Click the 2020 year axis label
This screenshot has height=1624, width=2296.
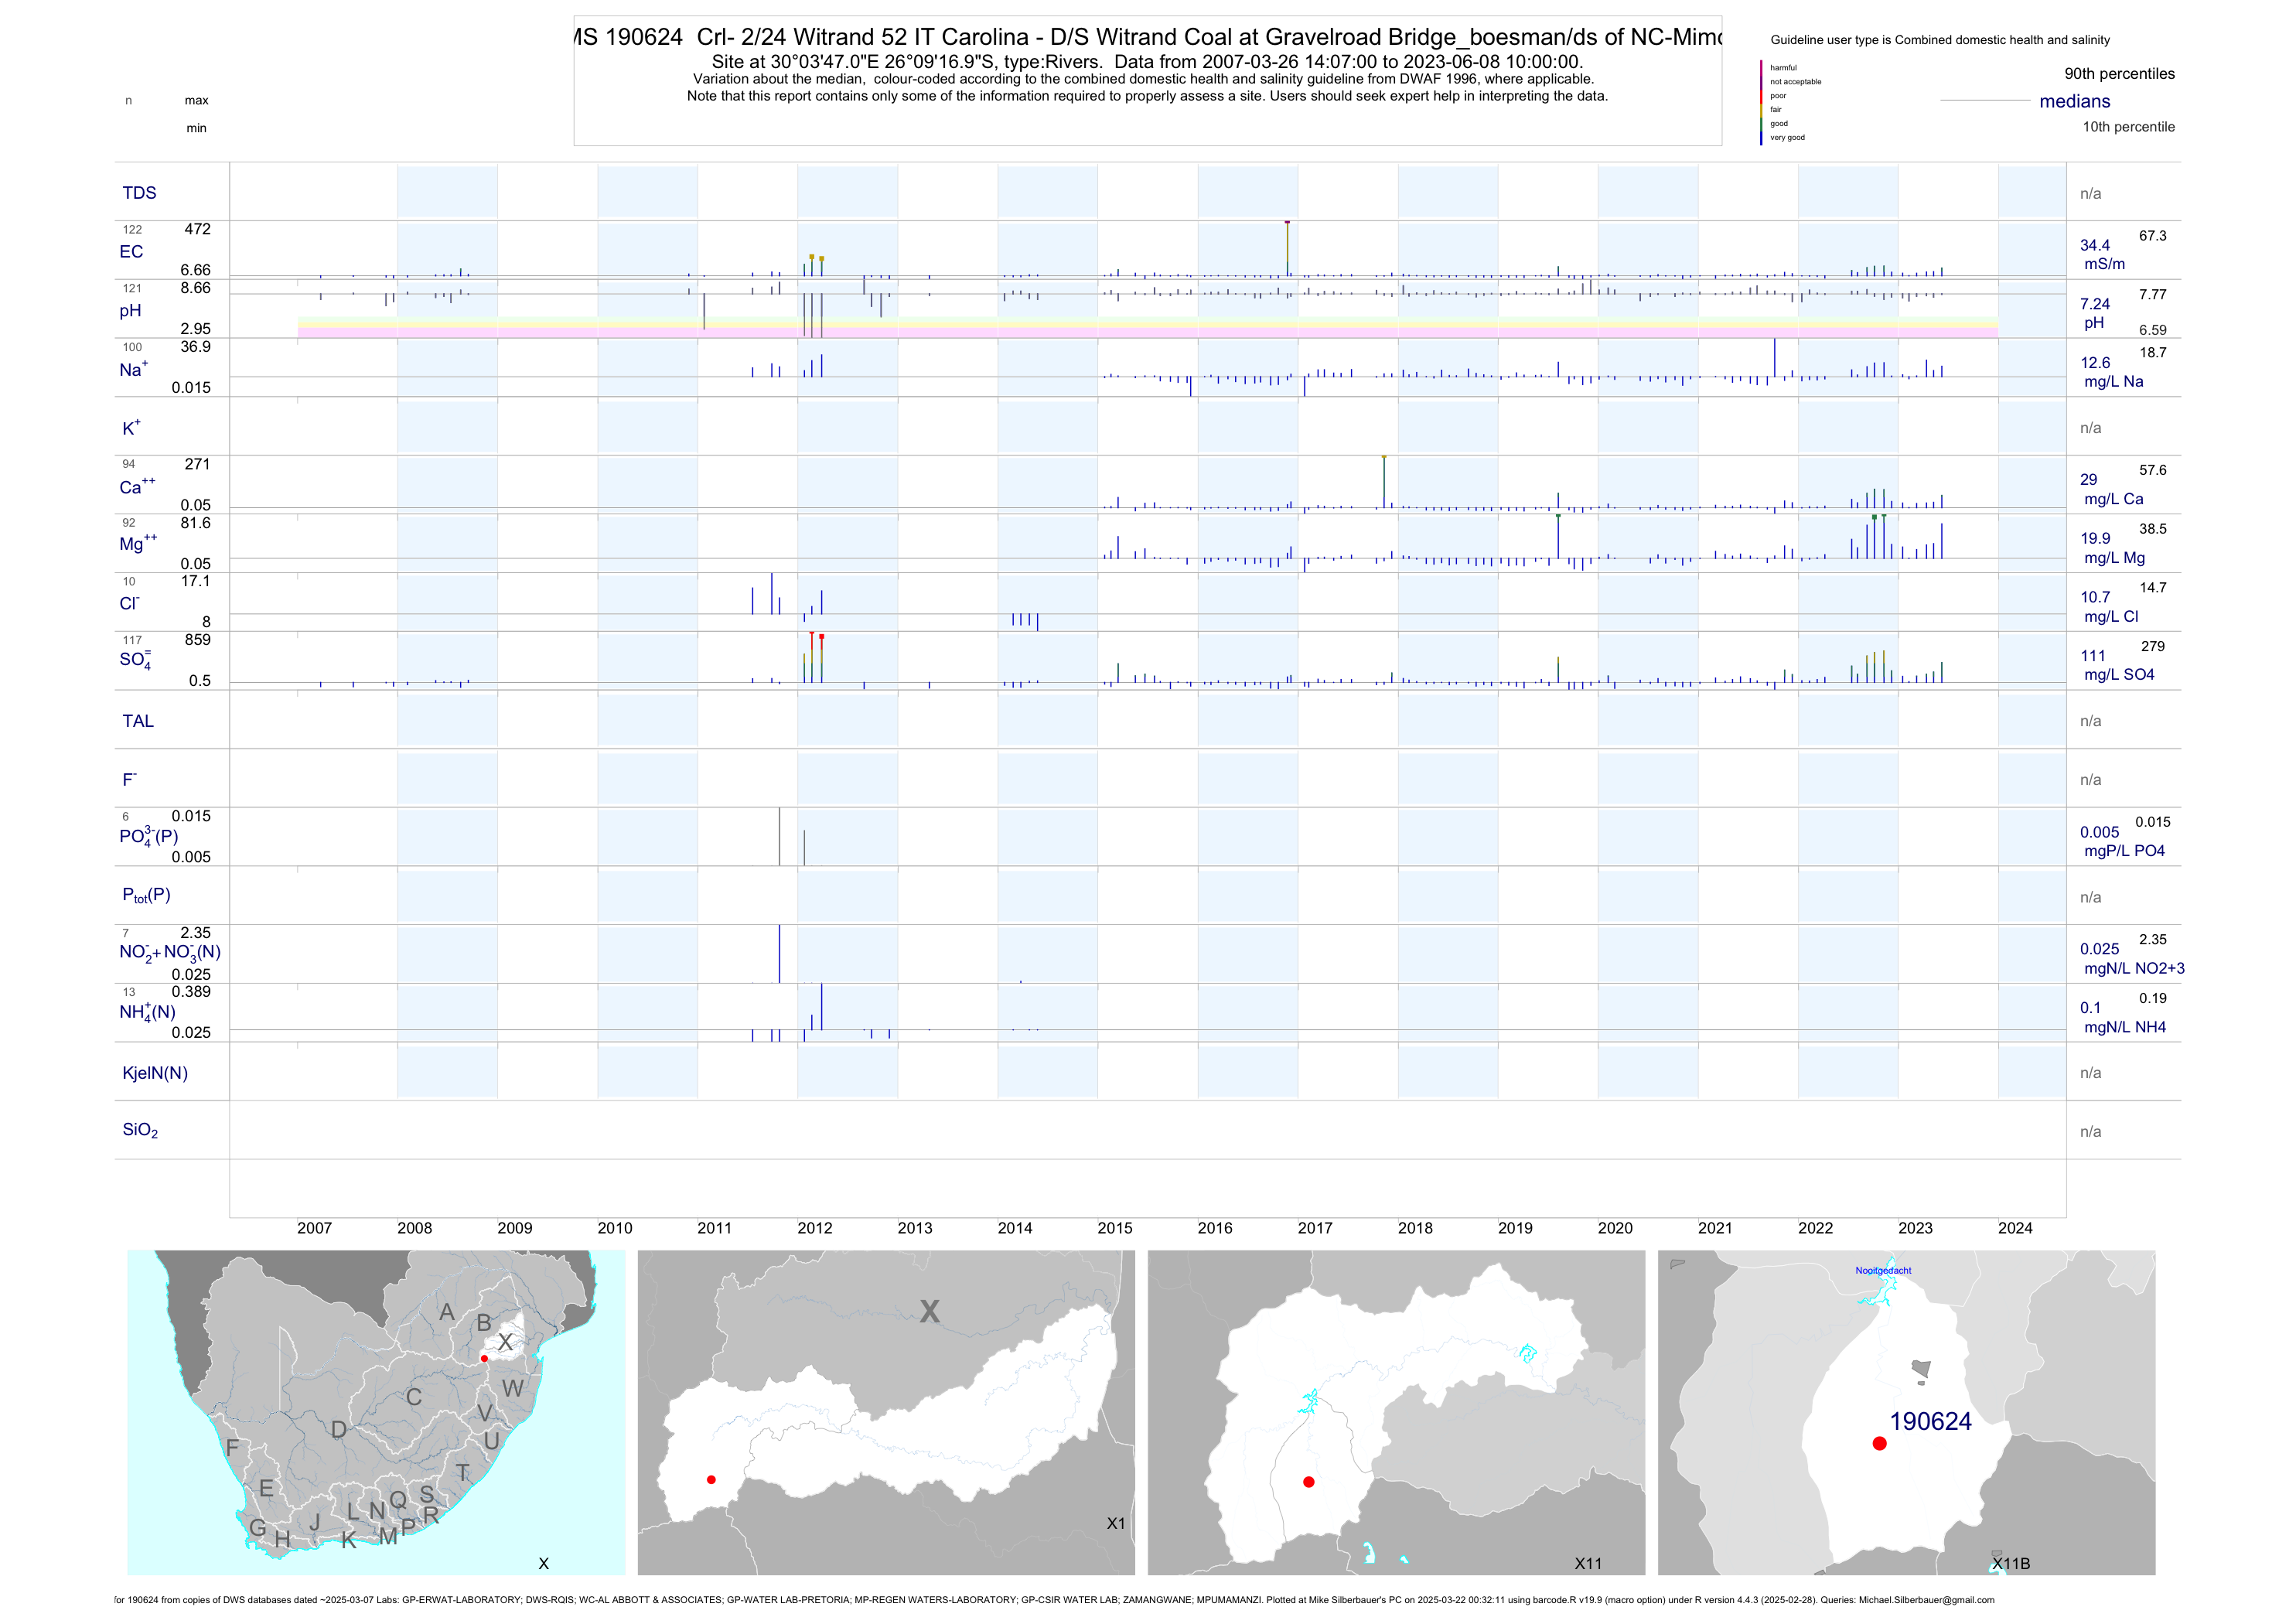pos(1615,1228)
